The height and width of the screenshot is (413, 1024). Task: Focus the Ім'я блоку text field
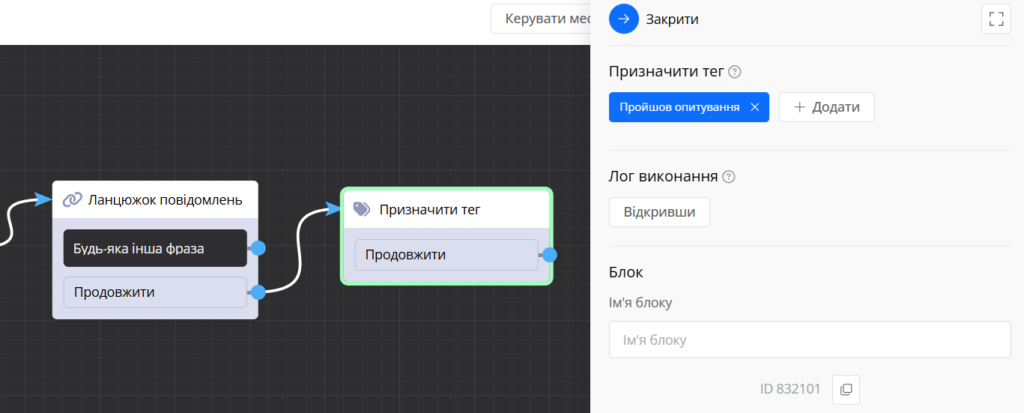(809, 340)
